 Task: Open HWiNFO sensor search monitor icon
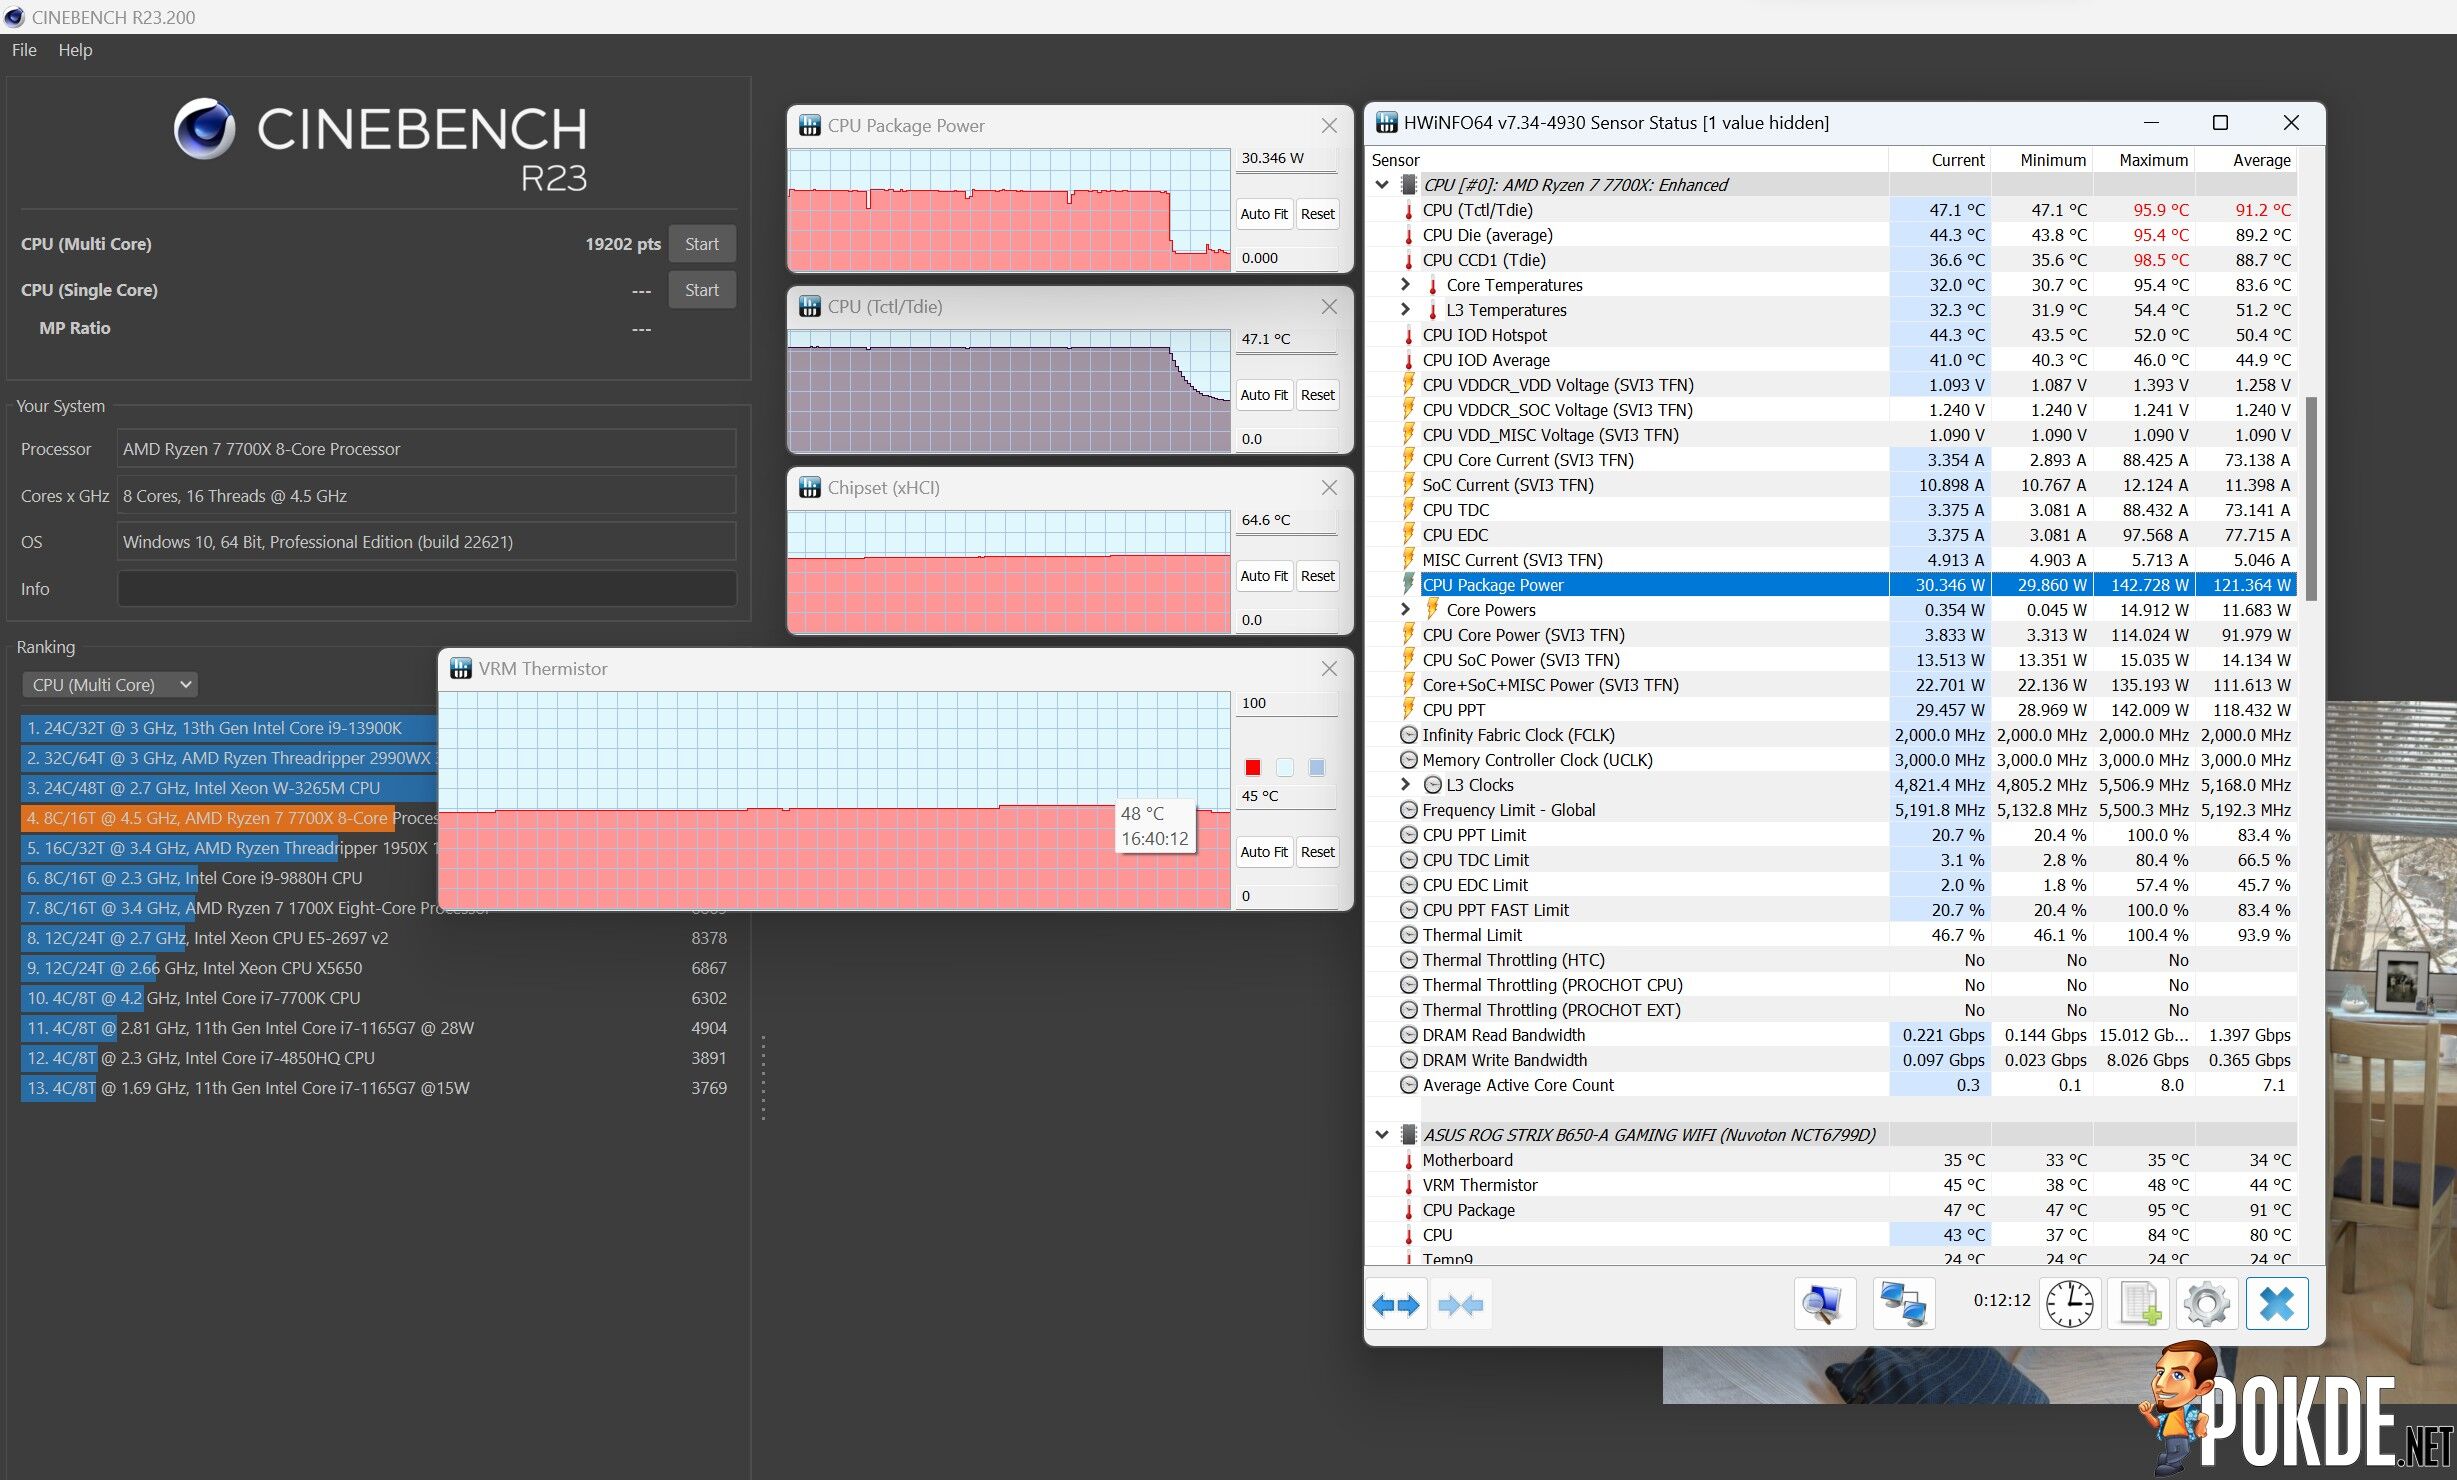tap(1824, 1304)
